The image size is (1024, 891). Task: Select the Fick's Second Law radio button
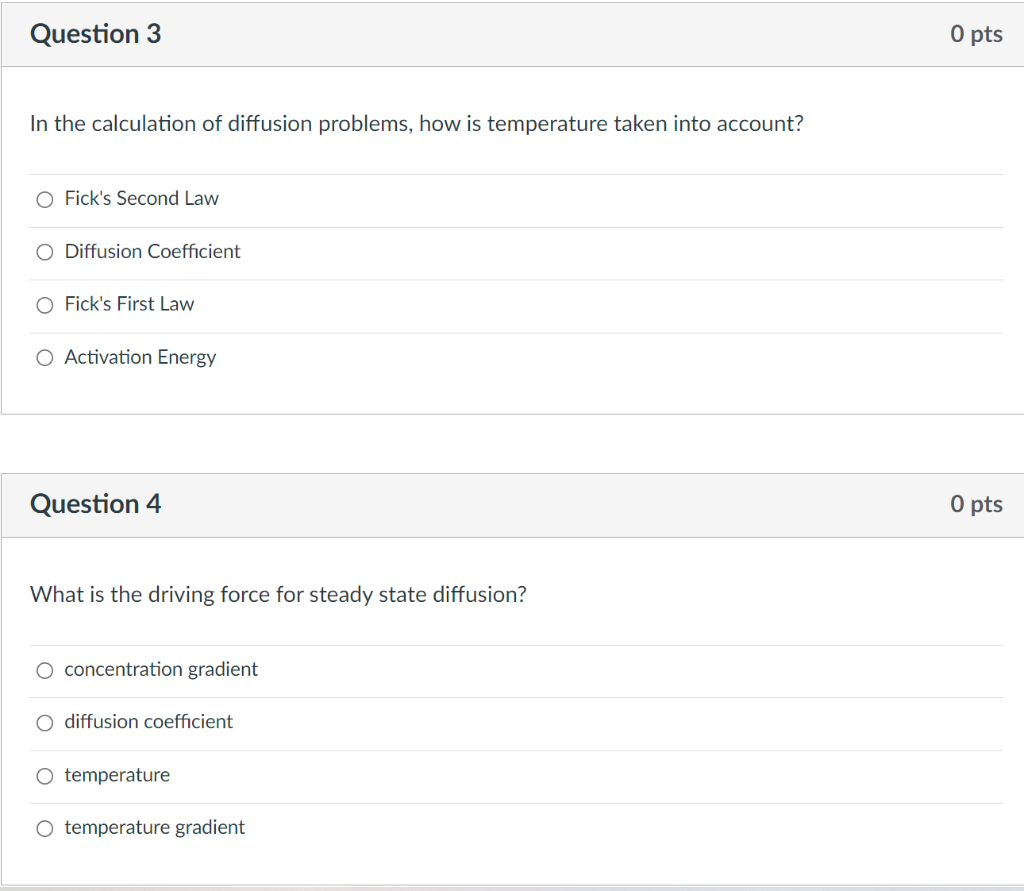44,199
